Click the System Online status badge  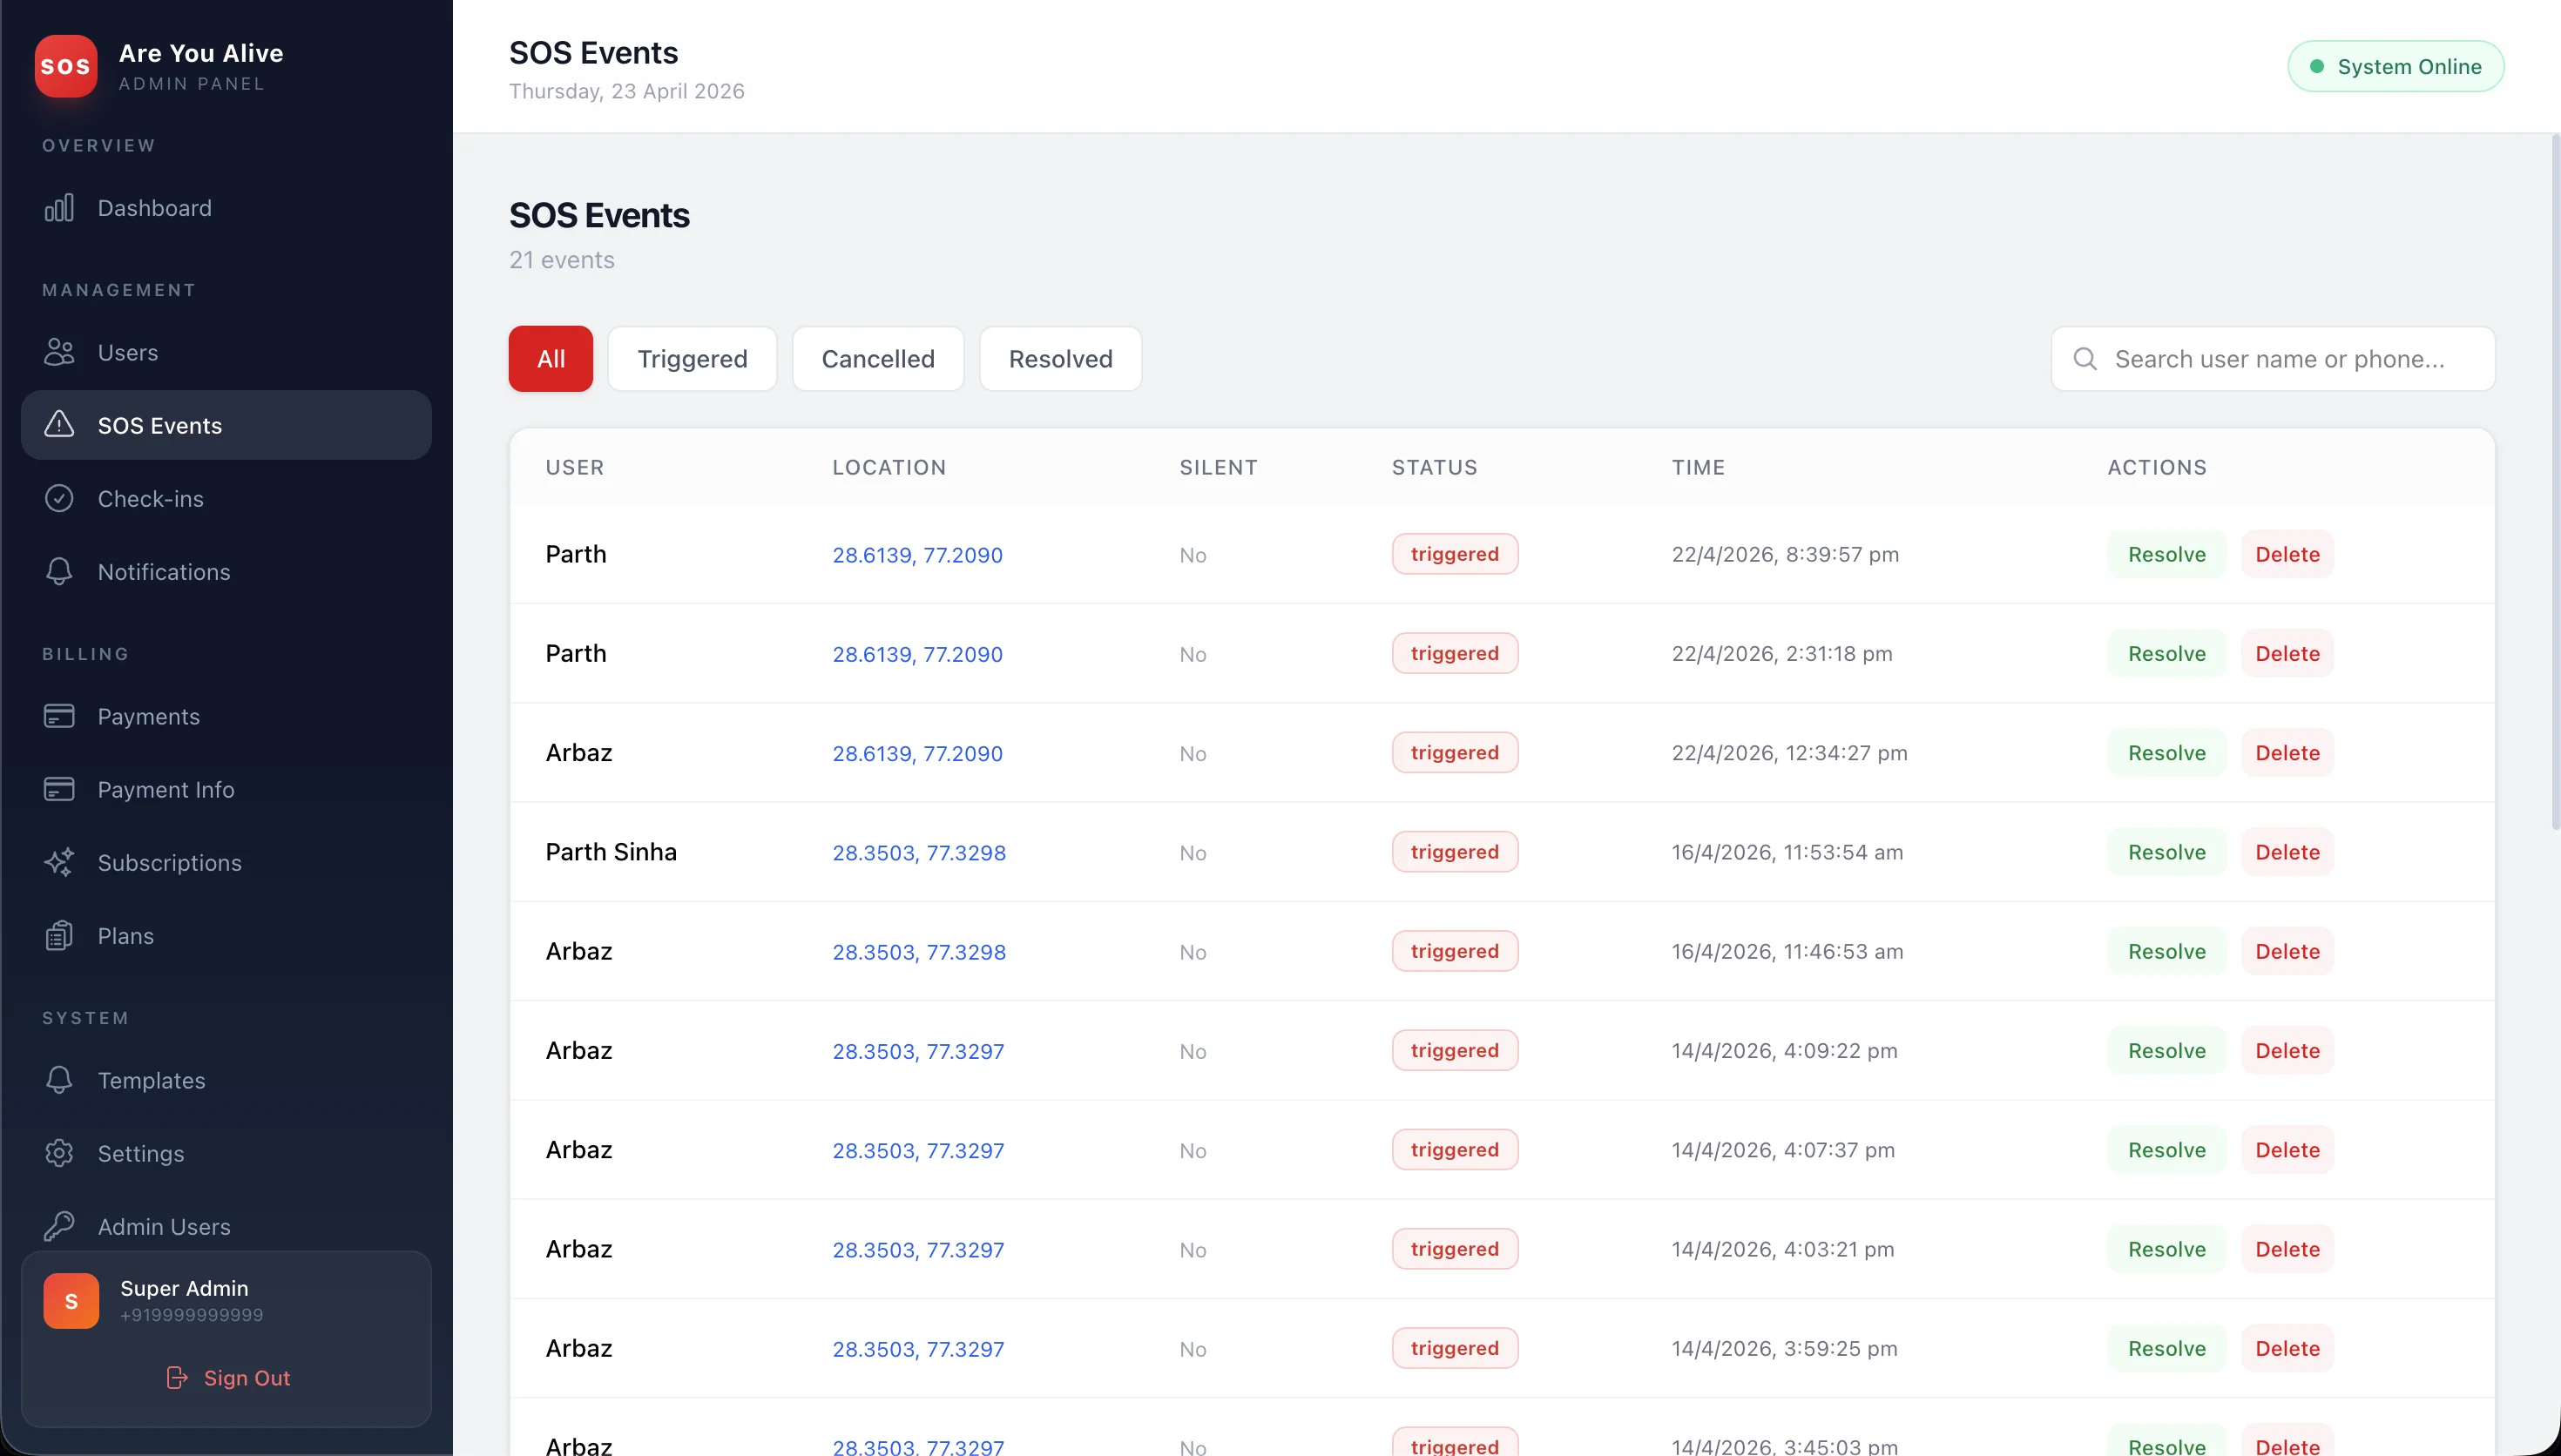(2396, 66)
